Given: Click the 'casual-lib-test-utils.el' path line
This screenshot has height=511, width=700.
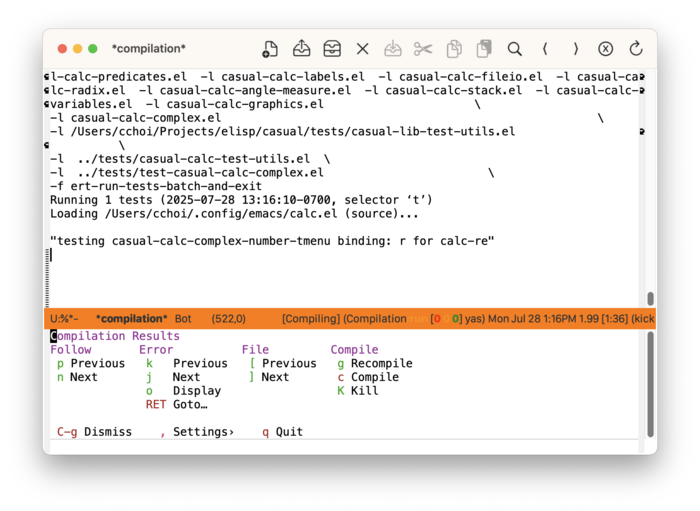Looking at the screenshot, I should 282,132.
